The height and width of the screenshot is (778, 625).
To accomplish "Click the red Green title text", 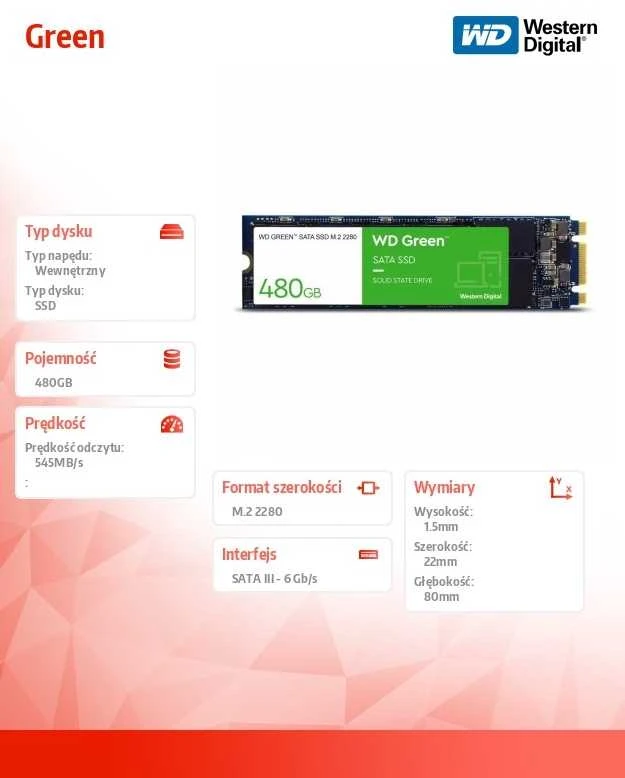I will click(x=65, y=37).
